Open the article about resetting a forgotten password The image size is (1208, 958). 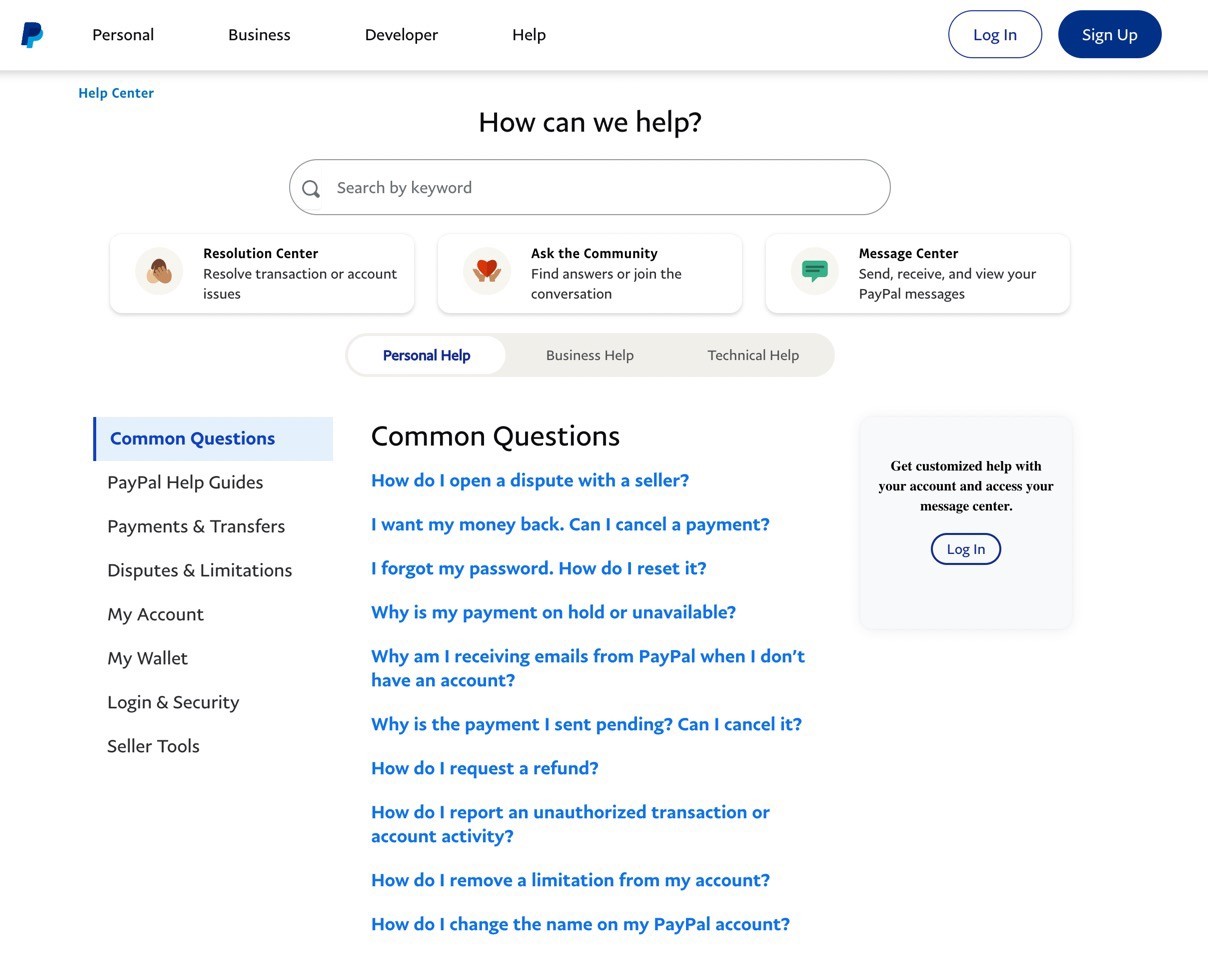[x=538, y=568]
